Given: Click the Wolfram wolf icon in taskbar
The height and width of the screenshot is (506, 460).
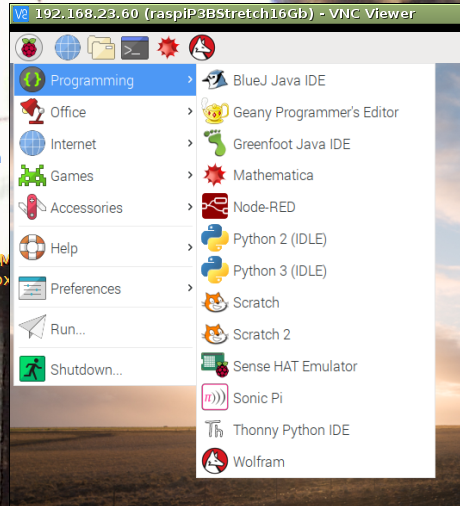Looking at the screenshot, I should 202,48.
